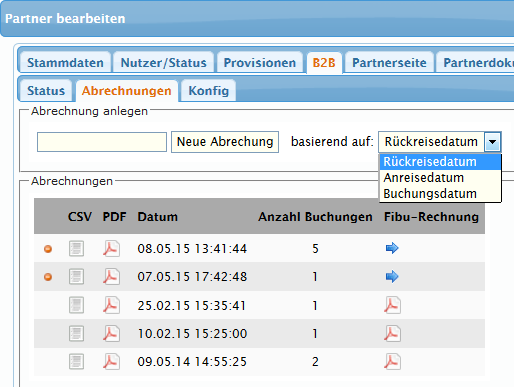Open Fibu-Rechnung PDF for 09.05.14 row
The width and height of the screenshot is (514, 387).
click(x=392, y=362)
